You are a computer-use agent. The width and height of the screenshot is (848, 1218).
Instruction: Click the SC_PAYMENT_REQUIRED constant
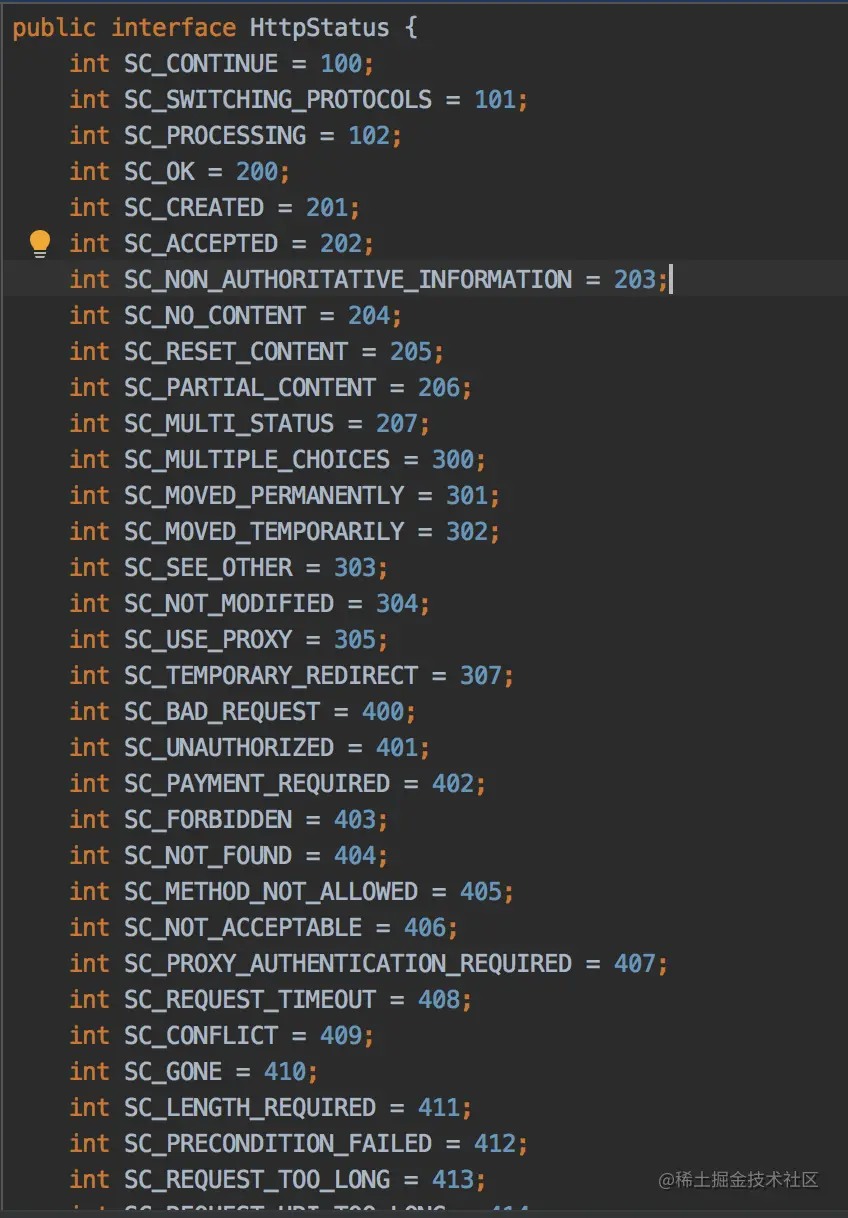pyautogui.click(x=257, y=783)
